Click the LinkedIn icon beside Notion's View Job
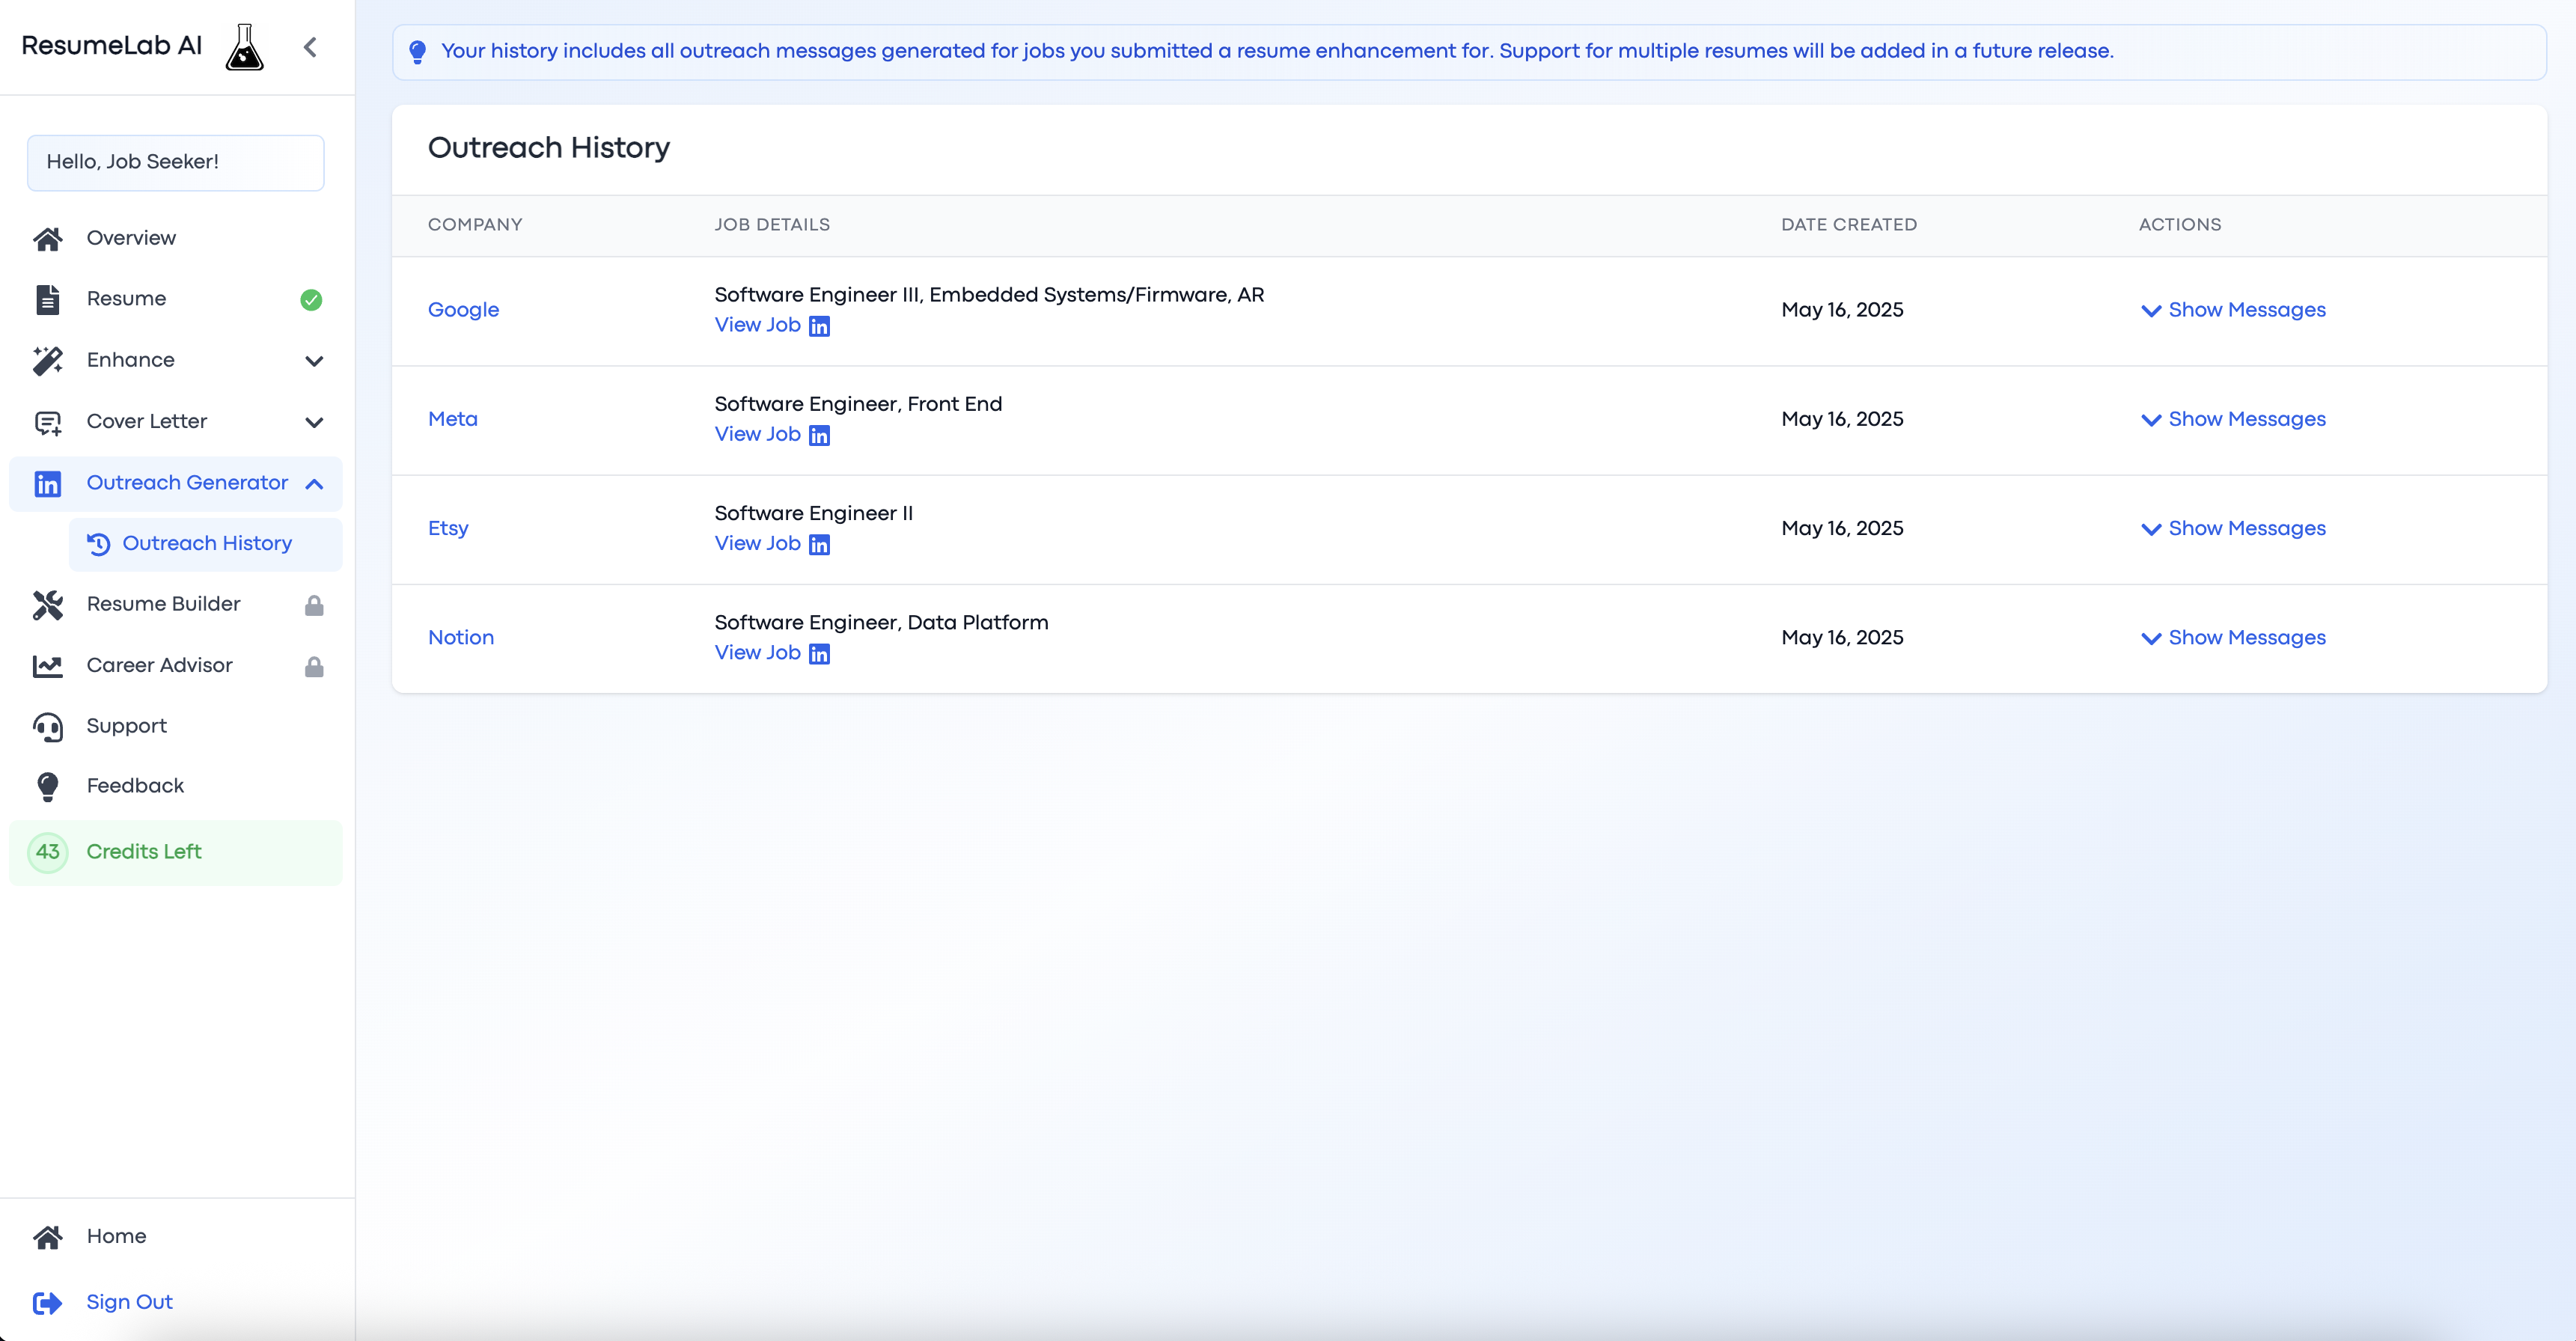Viewport: 2576px width, 1341px height. (x=819, y=654)
